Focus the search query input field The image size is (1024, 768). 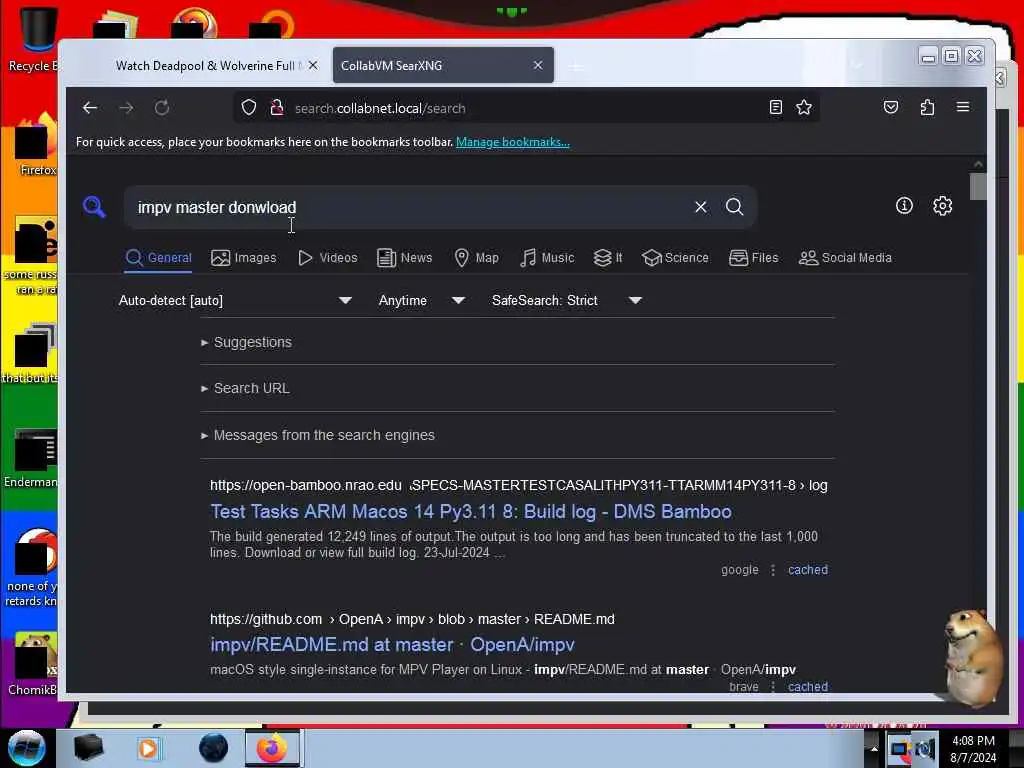point(411,207)
